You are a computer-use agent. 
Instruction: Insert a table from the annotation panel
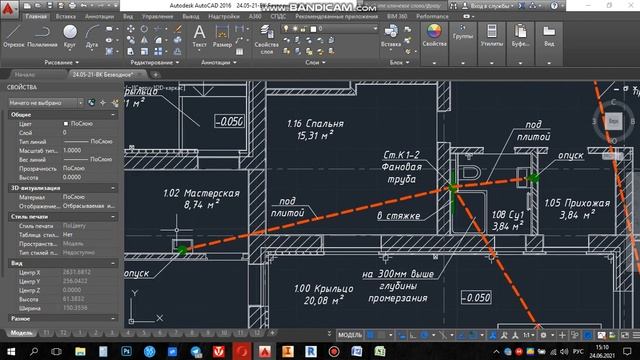tap(240, 51)
